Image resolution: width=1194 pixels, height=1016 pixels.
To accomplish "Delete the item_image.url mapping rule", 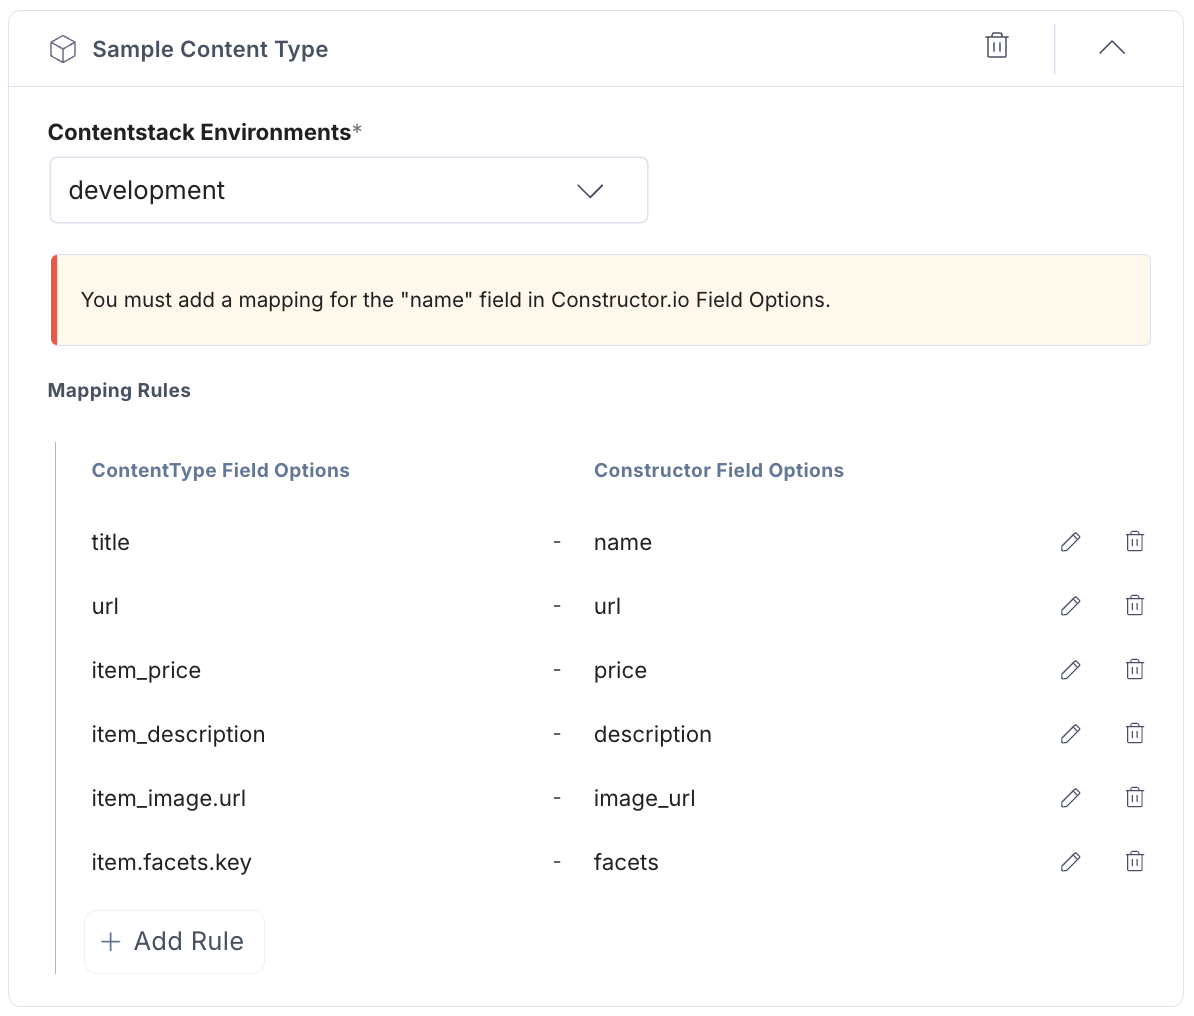I will [x=1135, y=797].
